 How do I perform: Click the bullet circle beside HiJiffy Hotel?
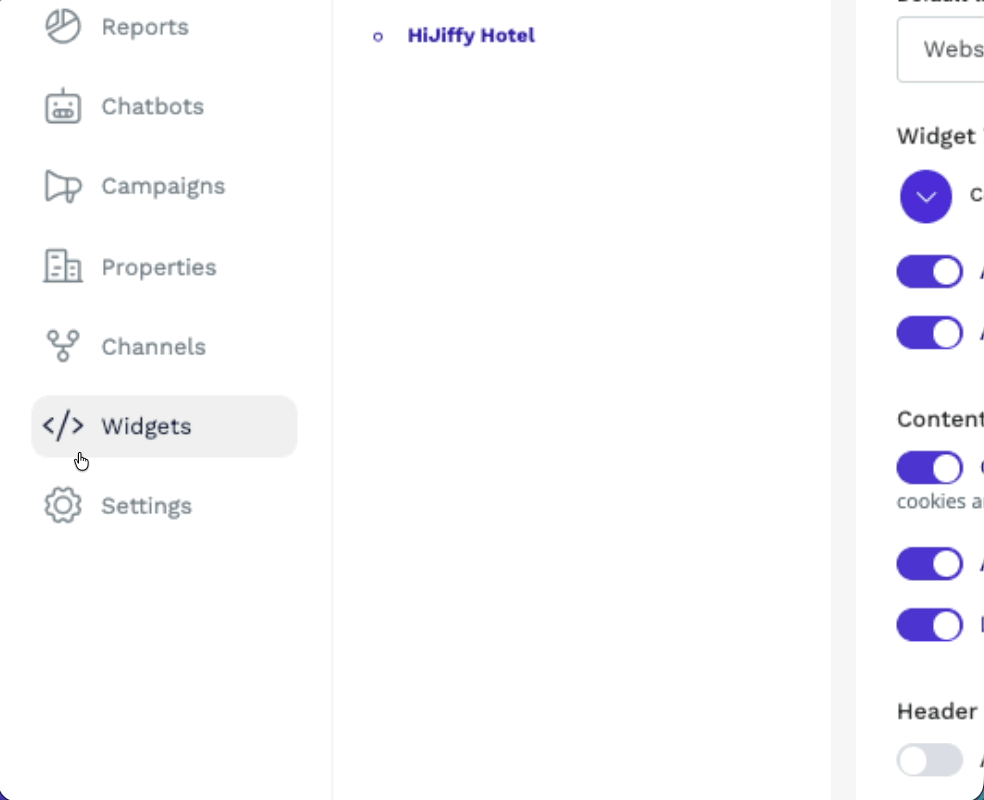coord(378,37)
